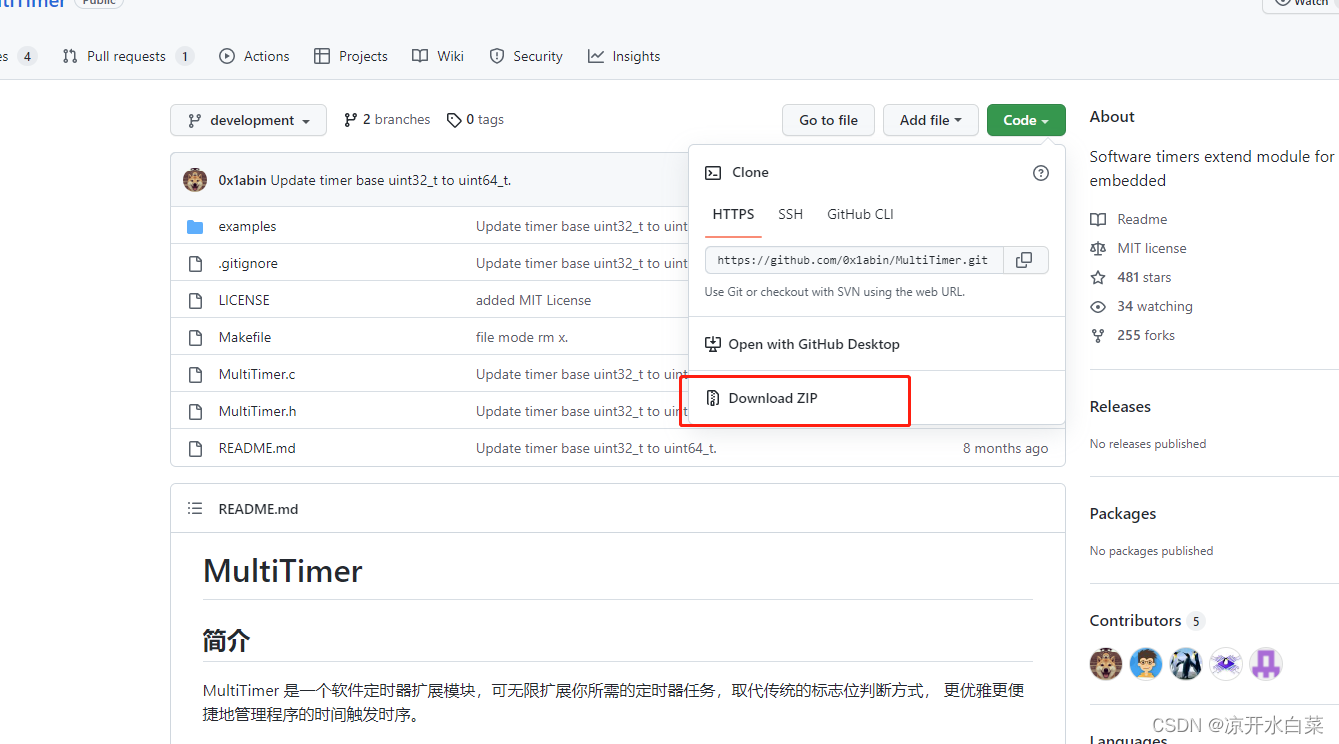1339x744 pixels.
Task: Click the first contributor avatar (lion)
Action: point(1106,664)
